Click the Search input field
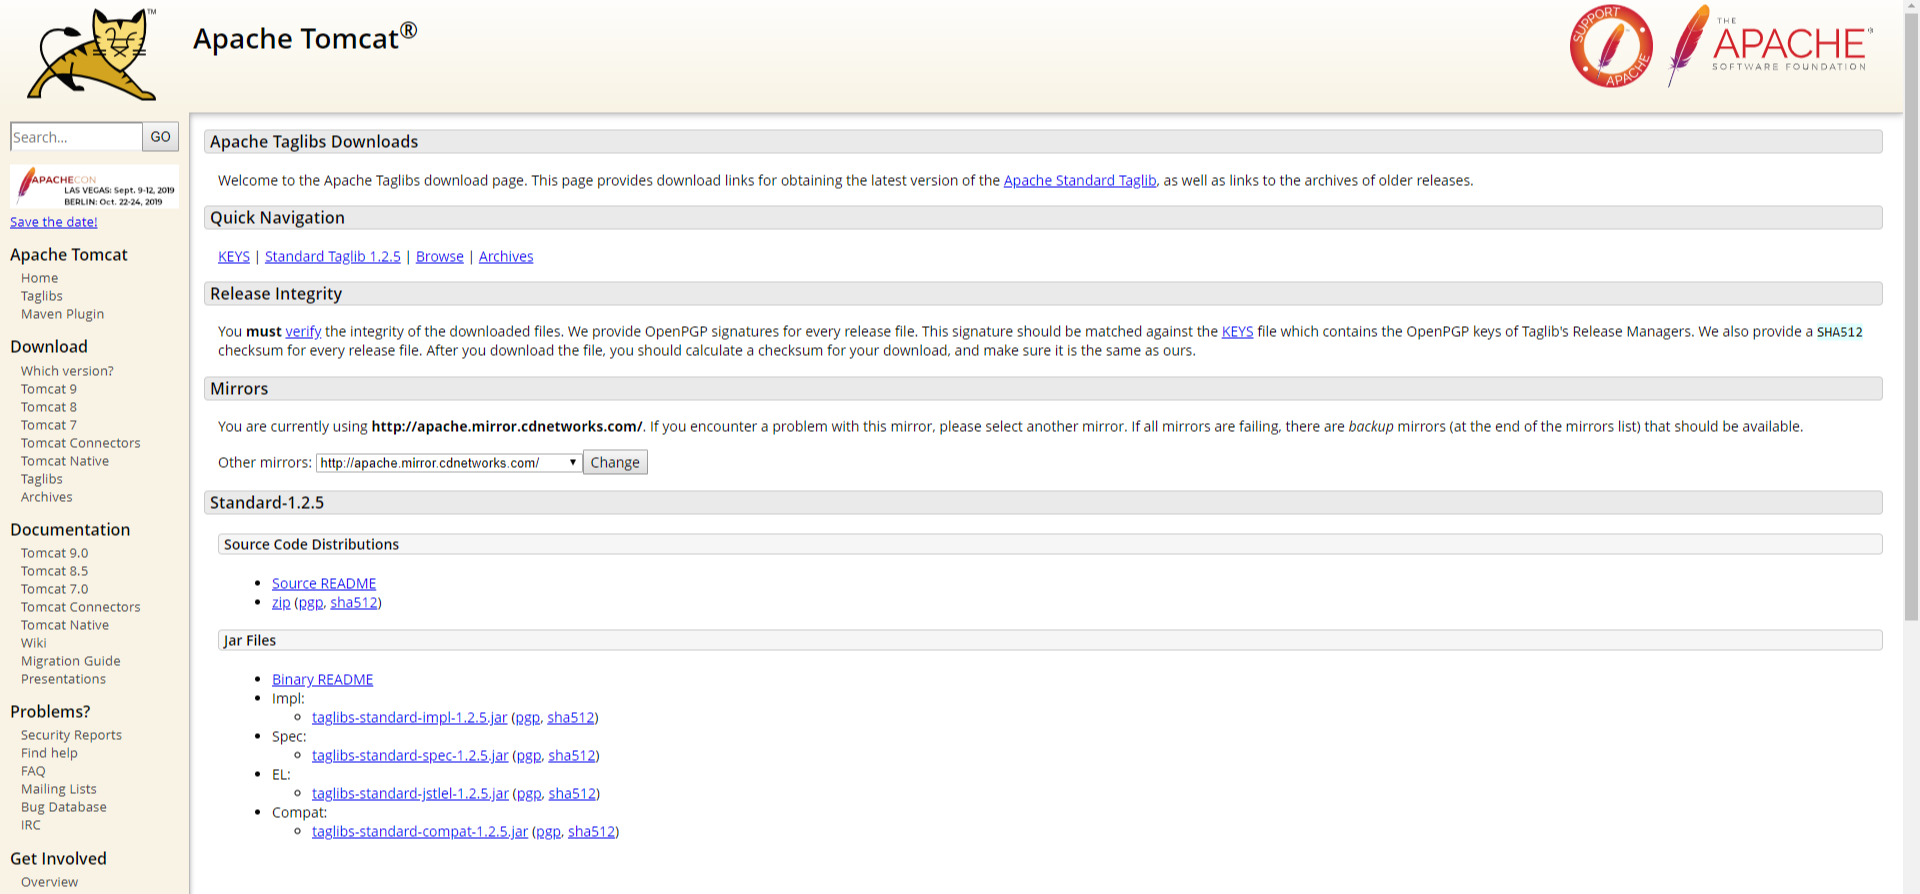Viewport: 1920px width, 894px height. coord(76,137)
